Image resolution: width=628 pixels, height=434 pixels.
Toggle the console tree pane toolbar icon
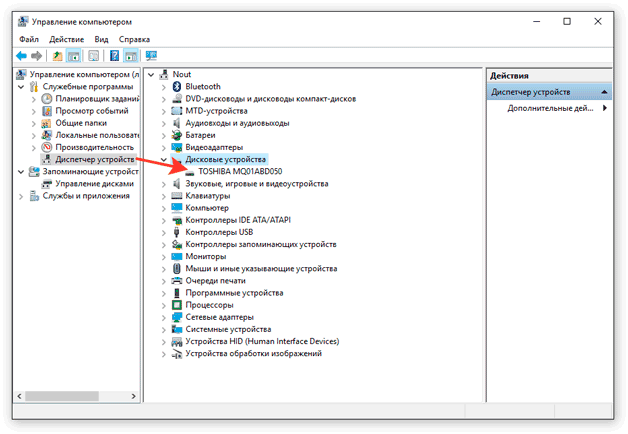coord(73,56)
